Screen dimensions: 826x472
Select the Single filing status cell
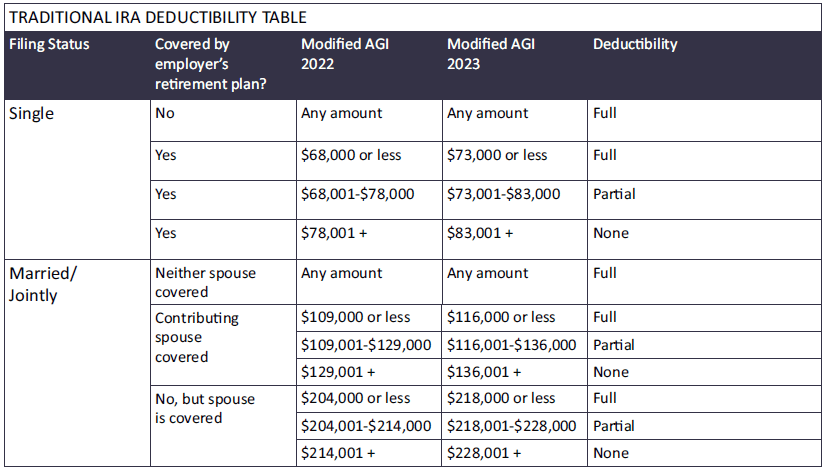[31, 113]
